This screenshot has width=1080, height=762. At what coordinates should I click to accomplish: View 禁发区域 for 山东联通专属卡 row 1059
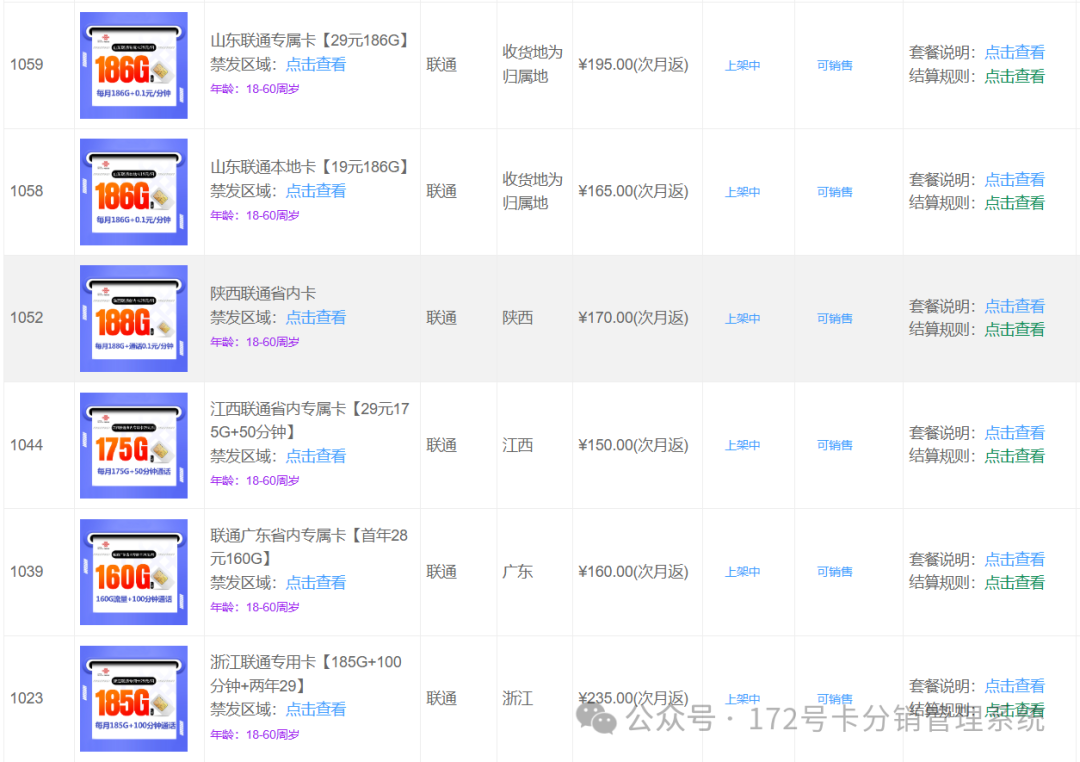click(316, 64)
